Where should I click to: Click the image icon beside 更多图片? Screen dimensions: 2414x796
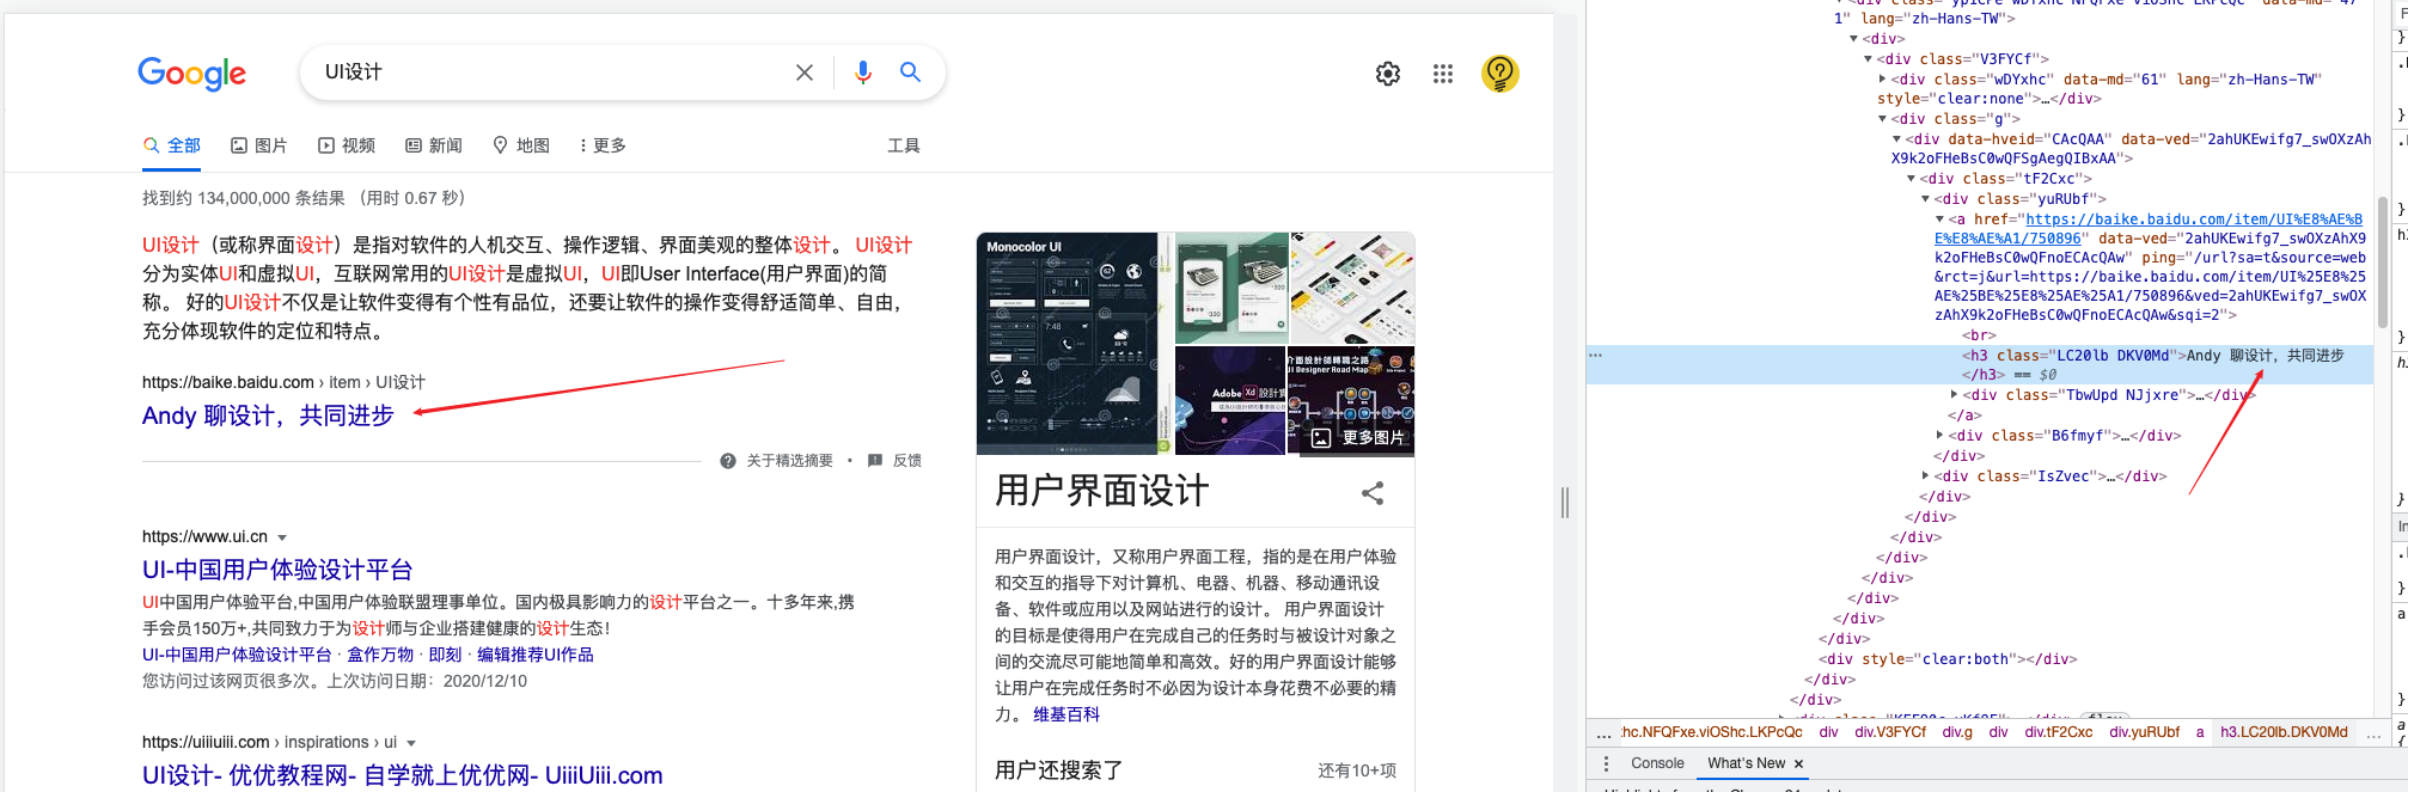[1321, 438]
